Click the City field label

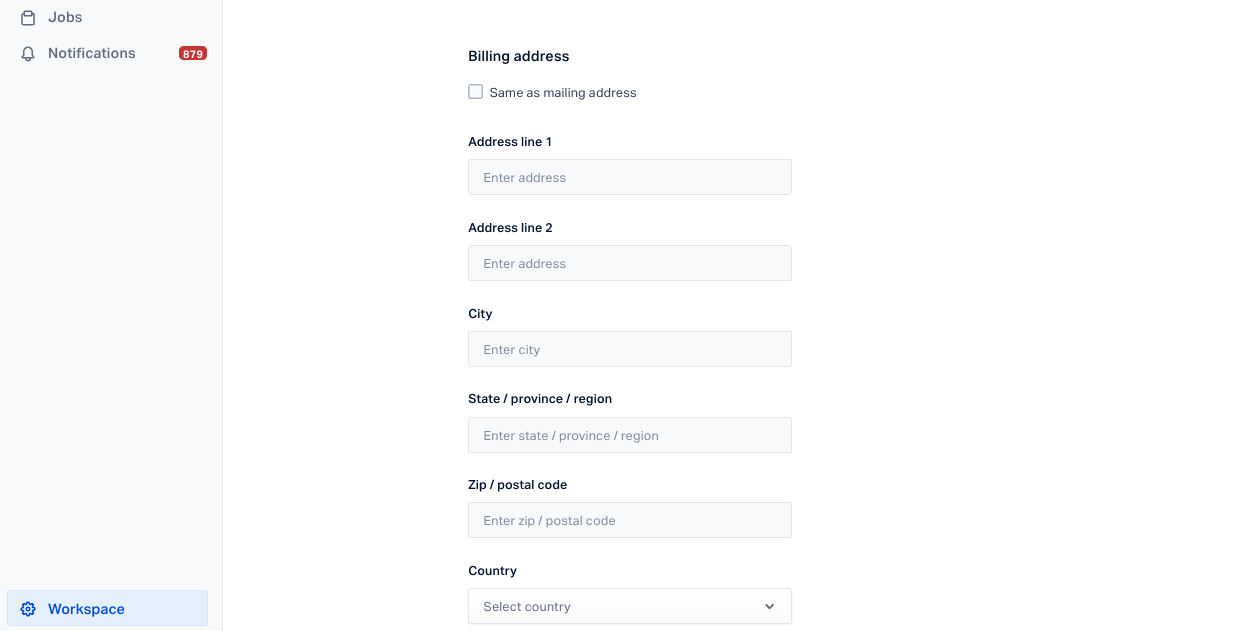(x=480, y=314)
